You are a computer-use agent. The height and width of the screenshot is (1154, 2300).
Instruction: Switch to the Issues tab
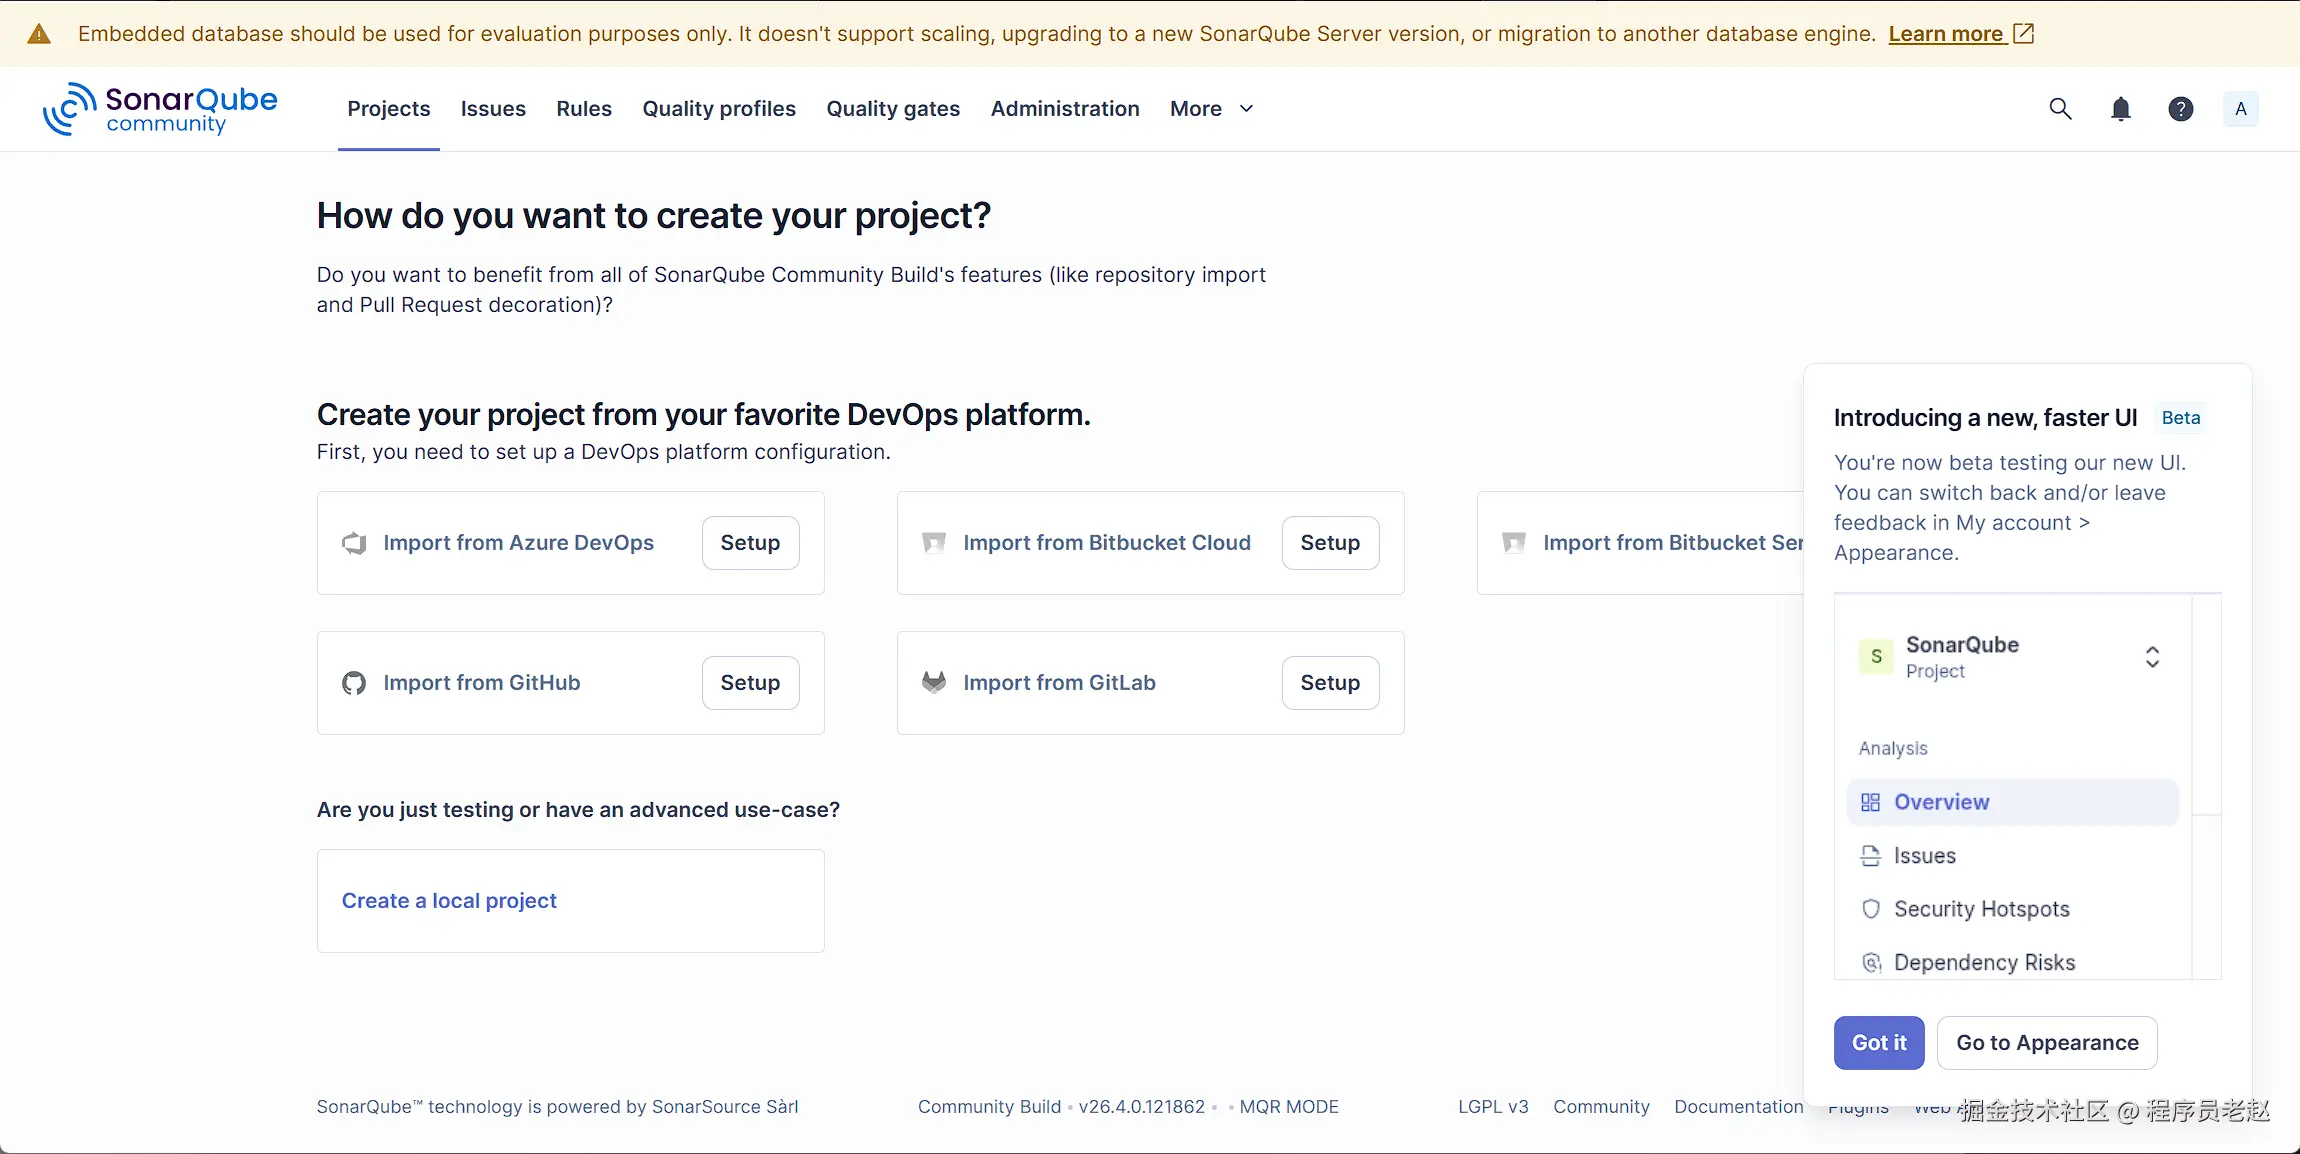[x=493, y=109]
